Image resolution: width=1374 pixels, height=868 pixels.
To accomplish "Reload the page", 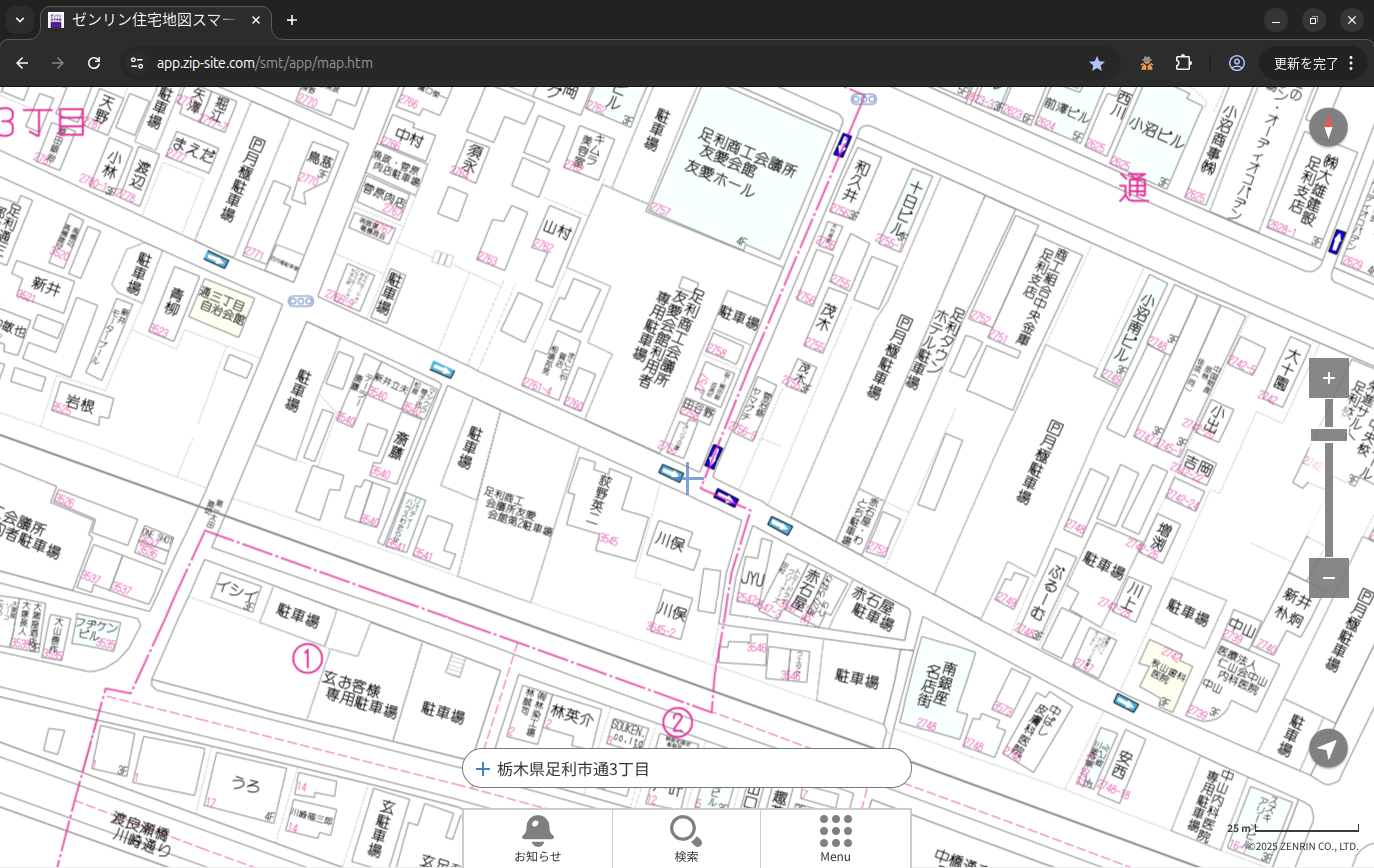I will click(94, 63).
